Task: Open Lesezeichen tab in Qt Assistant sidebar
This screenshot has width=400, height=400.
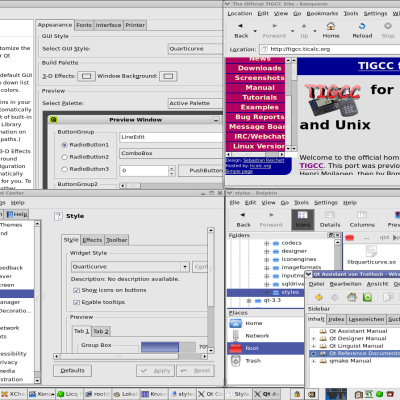Action: coord(366,319)
